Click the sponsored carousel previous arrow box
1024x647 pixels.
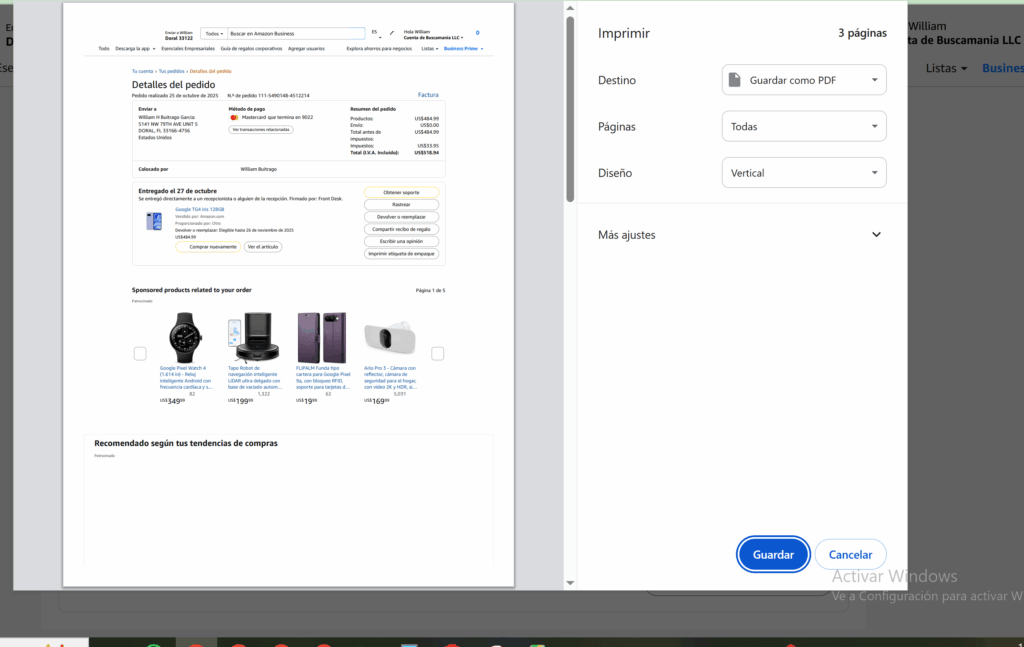[x=140, y=353]
